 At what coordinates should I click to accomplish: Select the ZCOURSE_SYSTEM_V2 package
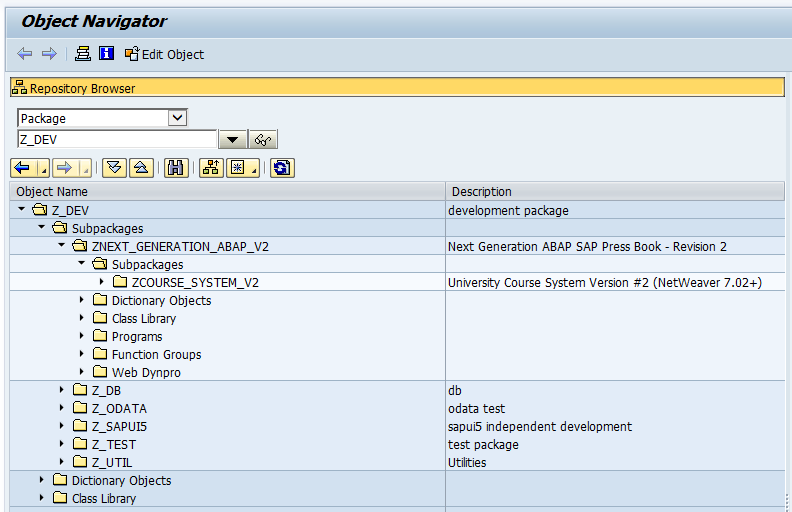pyautogui.click(x=195, y=283)
